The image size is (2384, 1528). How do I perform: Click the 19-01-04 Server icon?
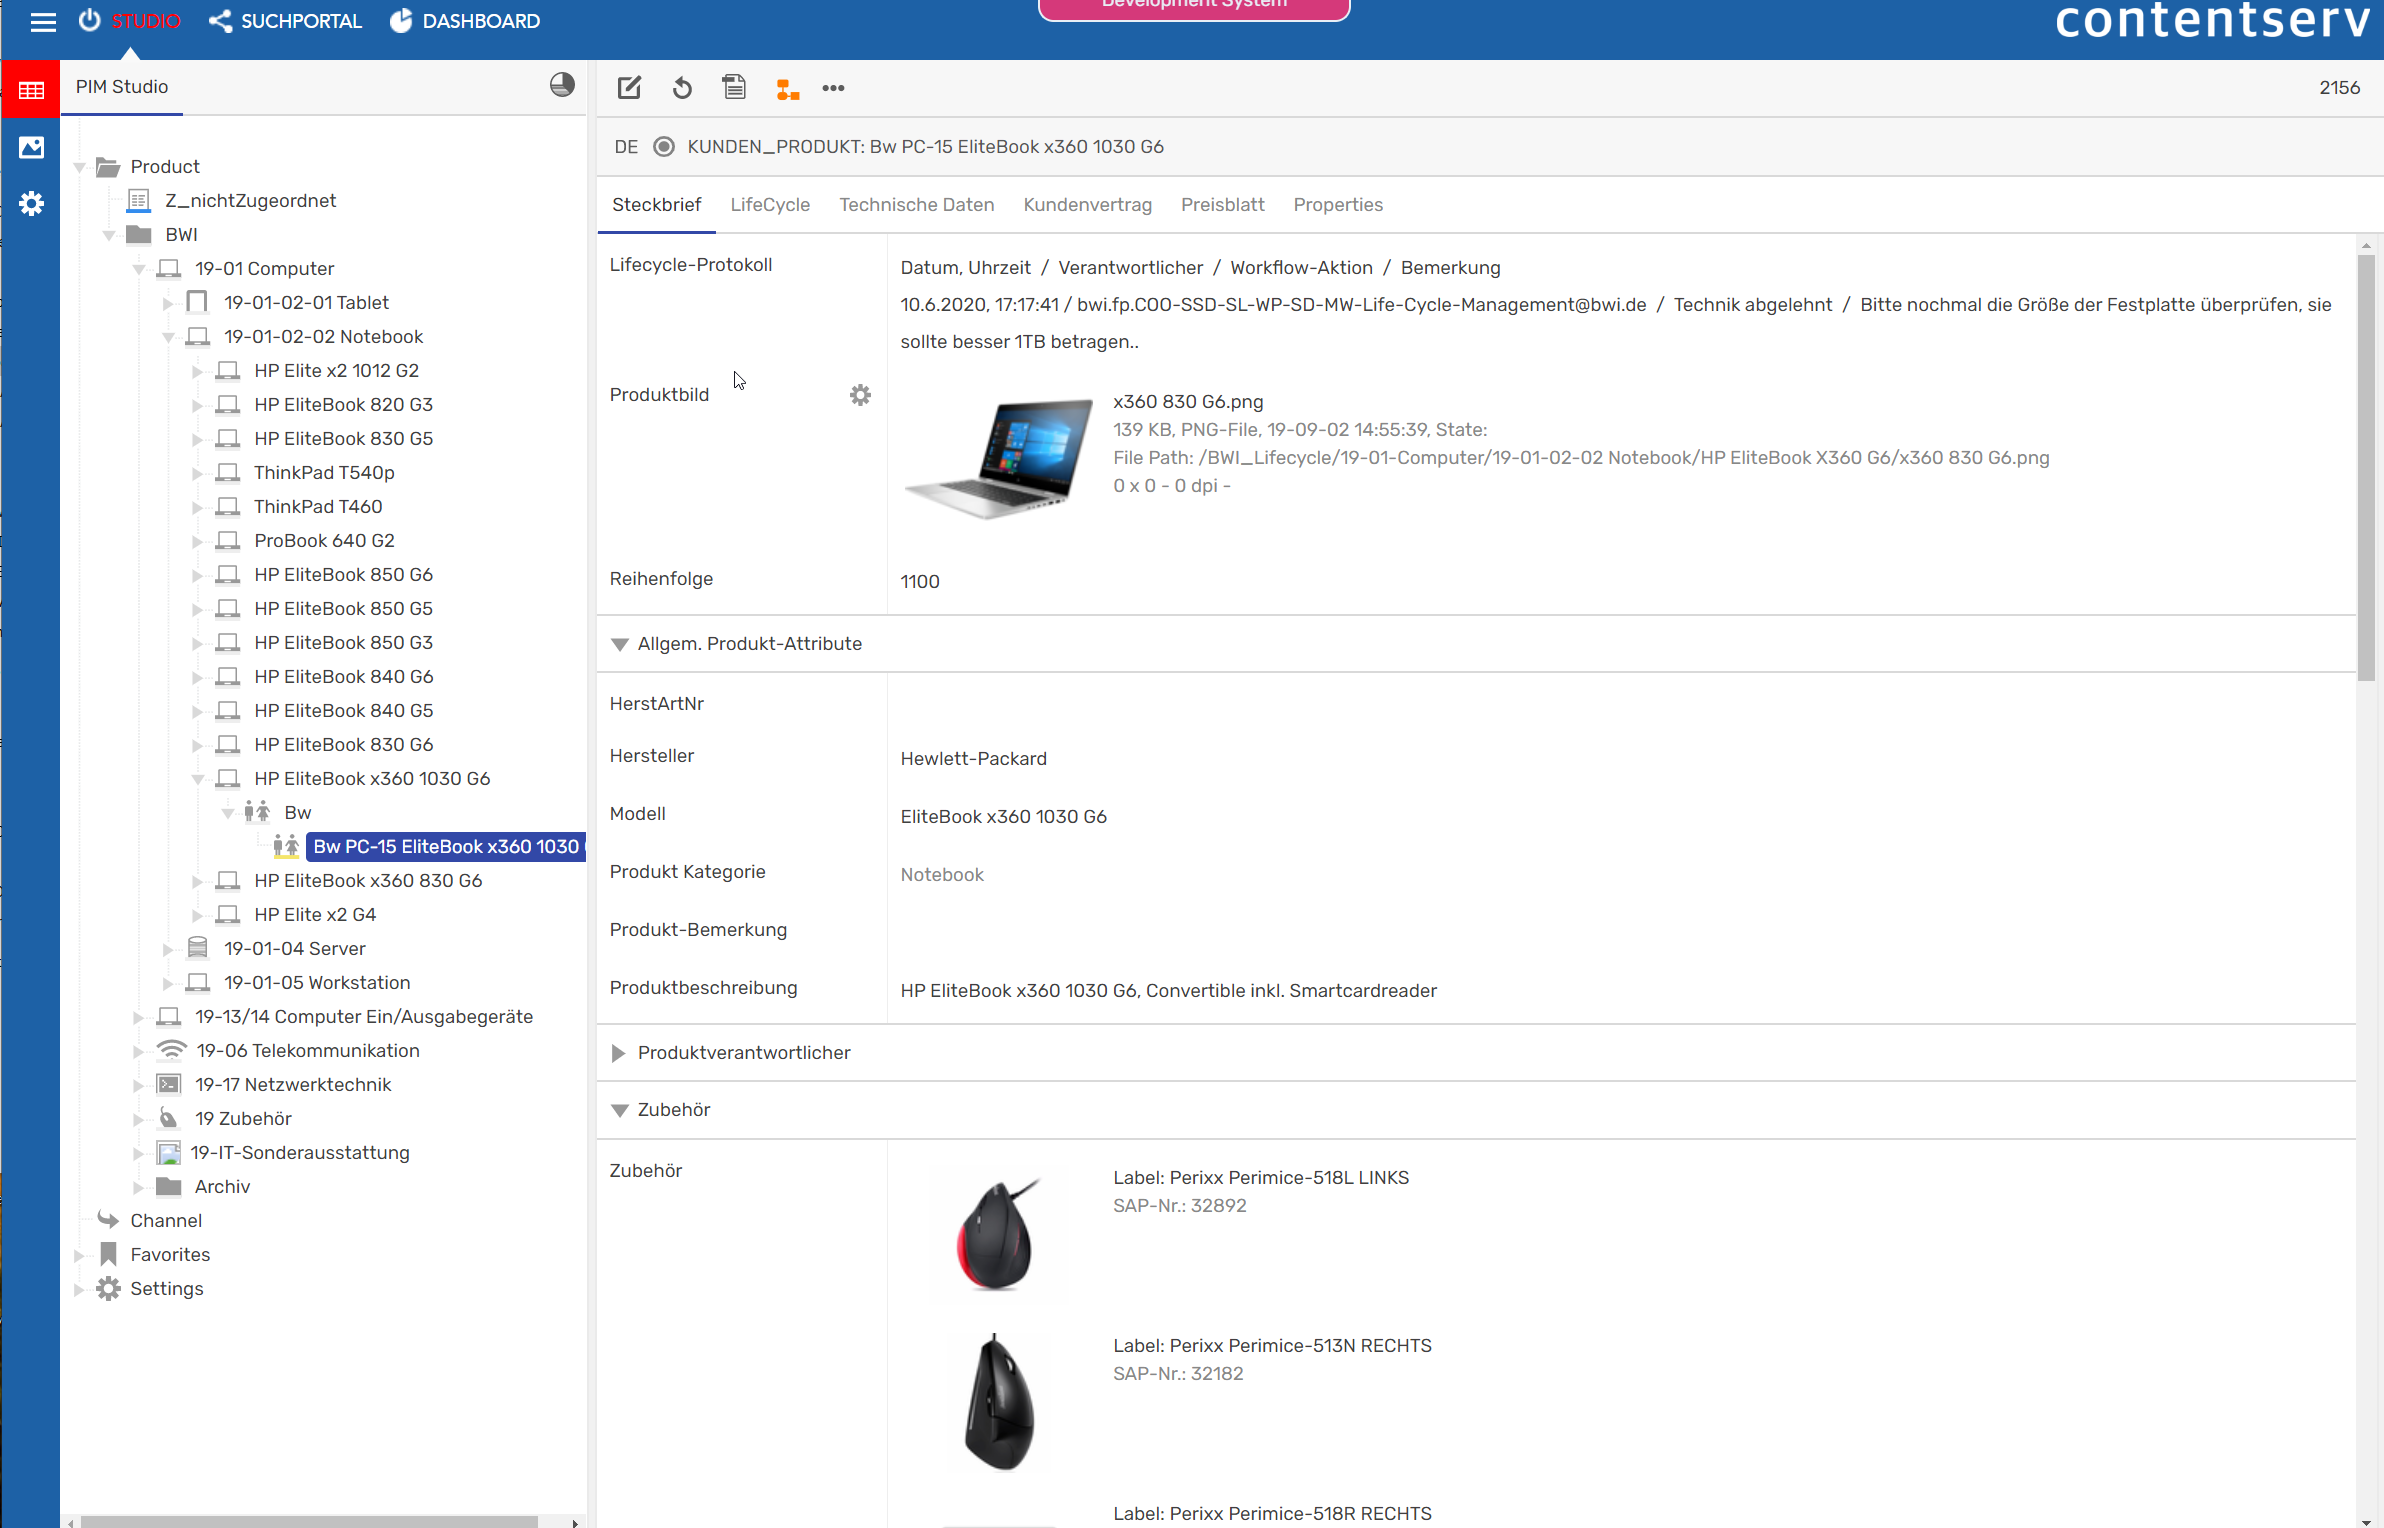(198, 948)
